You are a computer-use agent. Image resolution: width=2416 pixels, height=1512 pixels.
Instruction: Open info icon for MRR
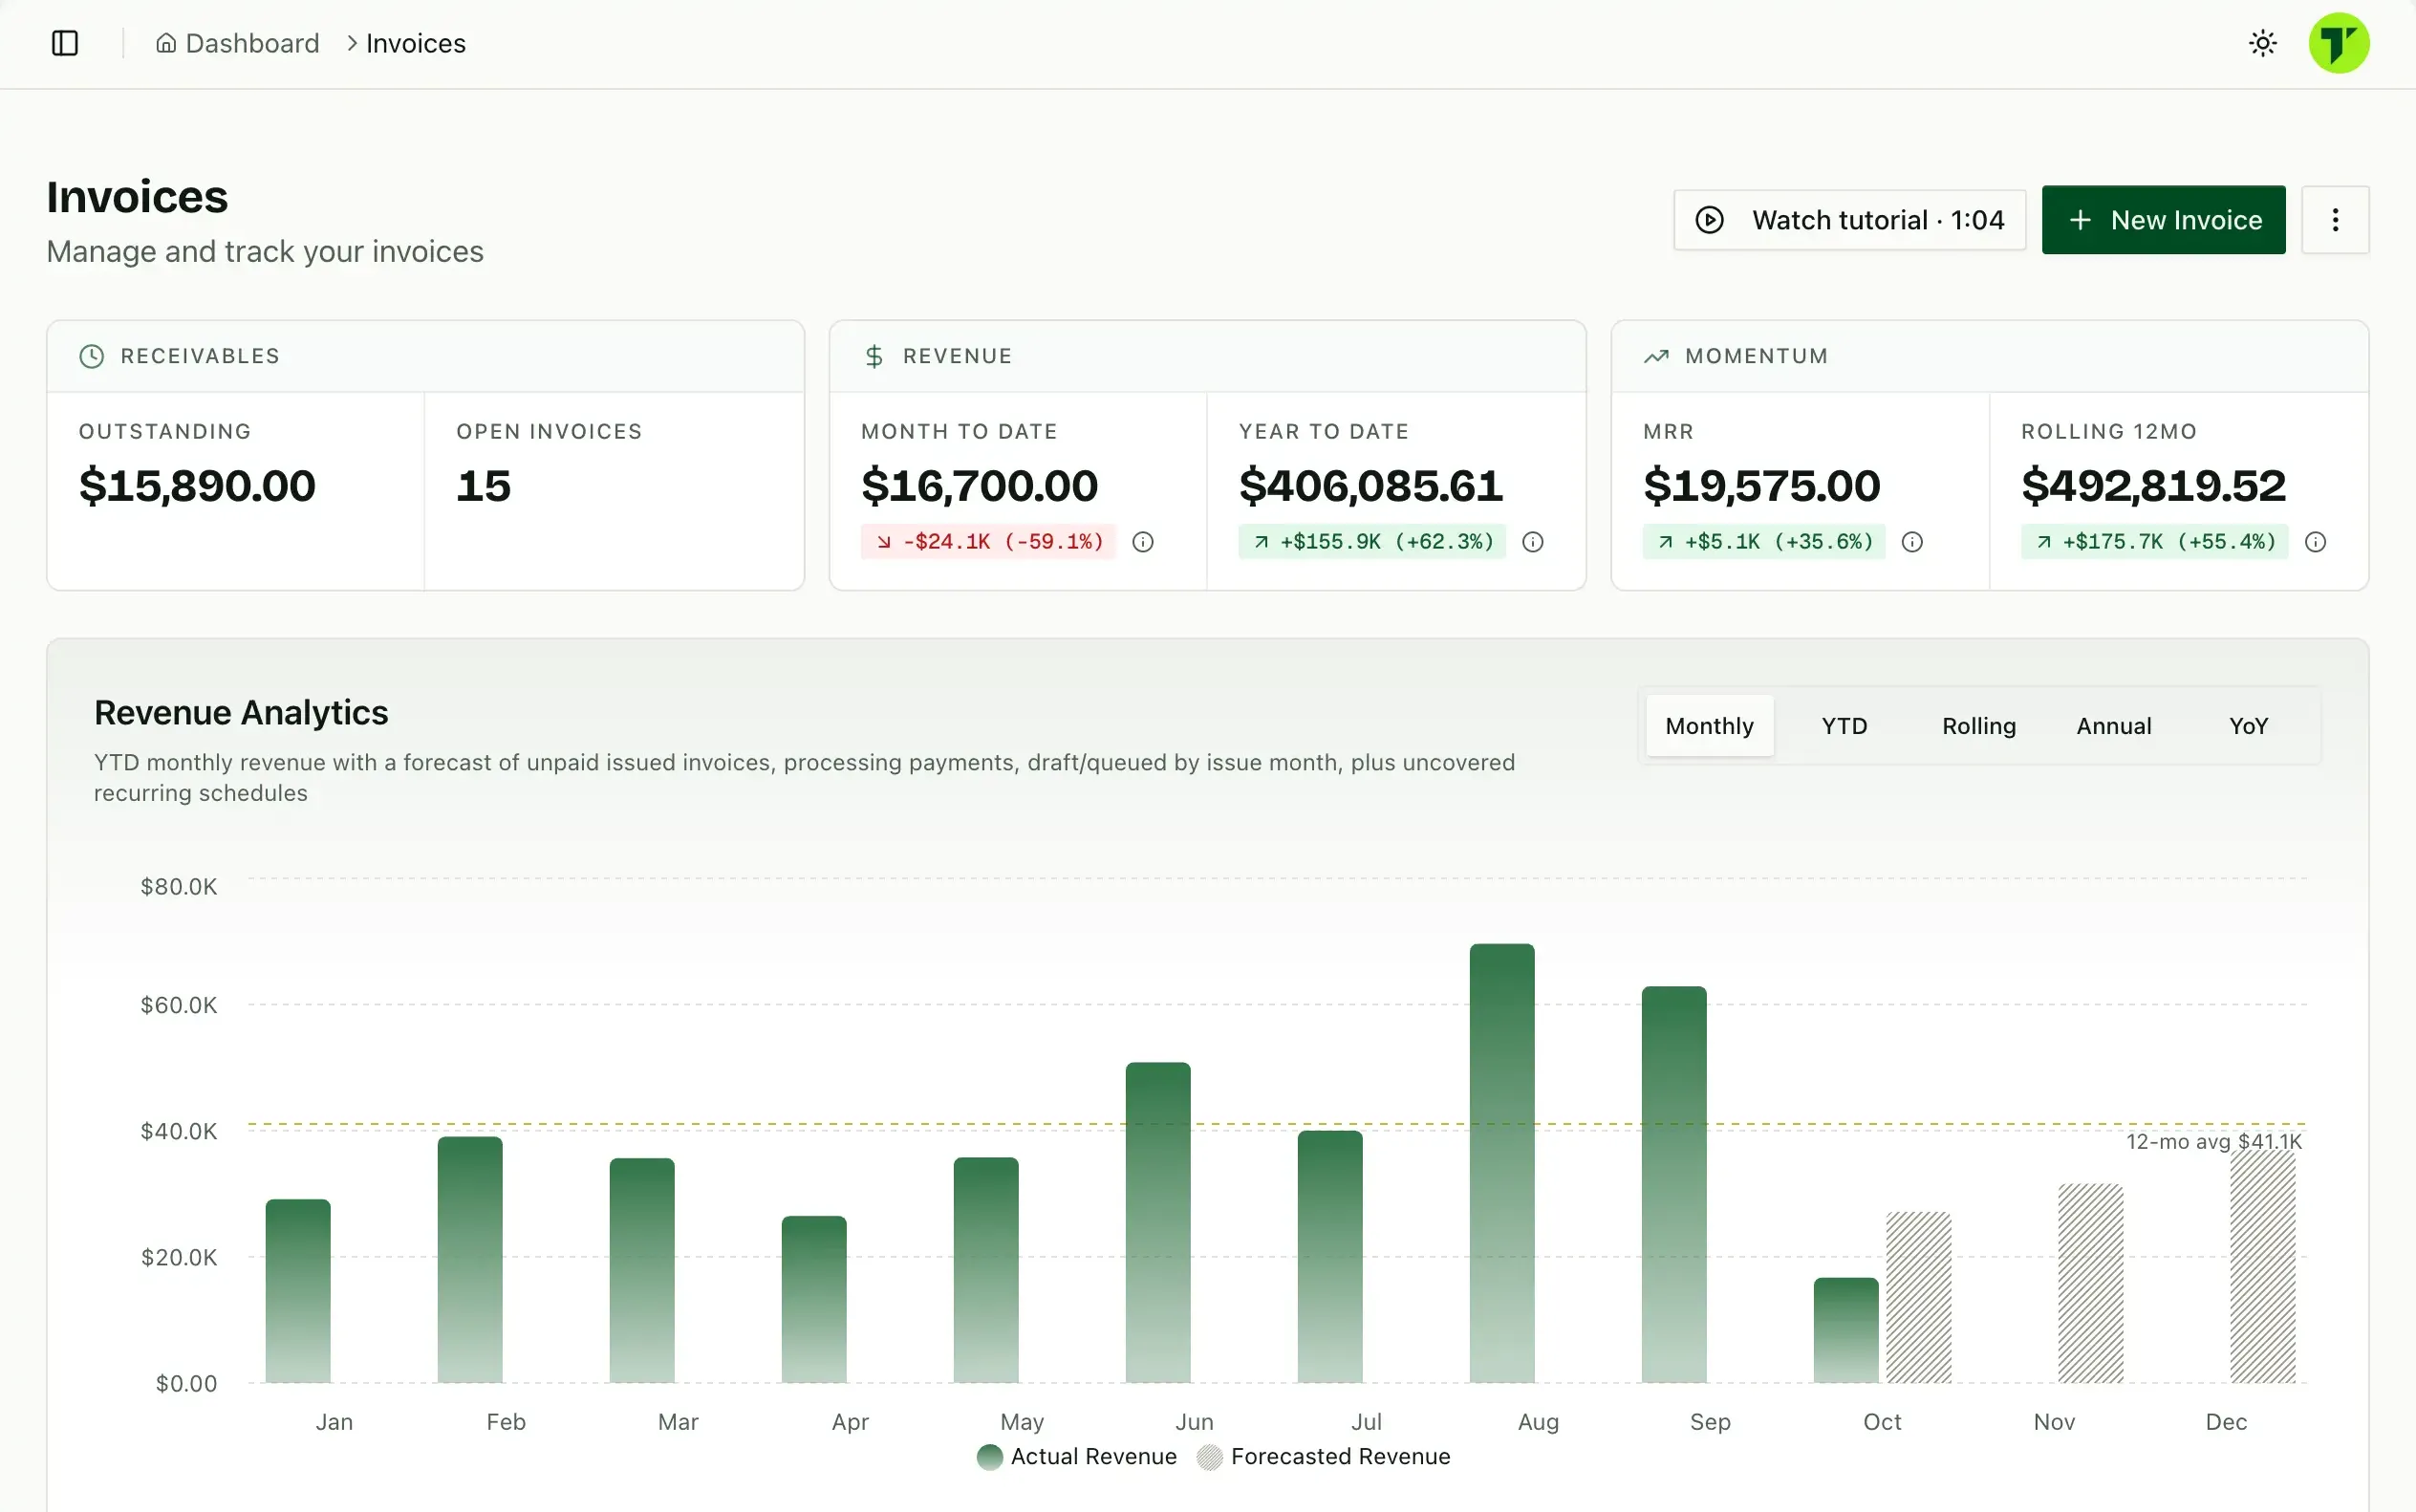coord(1912,542)
